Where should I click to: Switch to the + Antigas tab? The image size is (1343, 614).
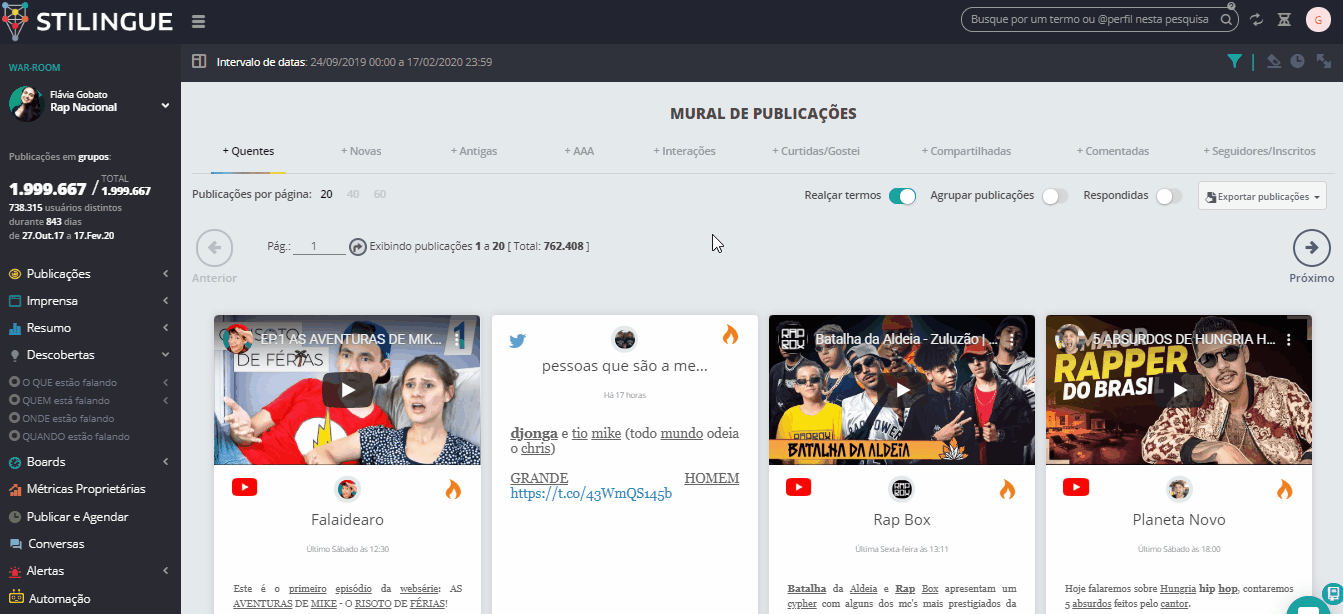[474, 151]
